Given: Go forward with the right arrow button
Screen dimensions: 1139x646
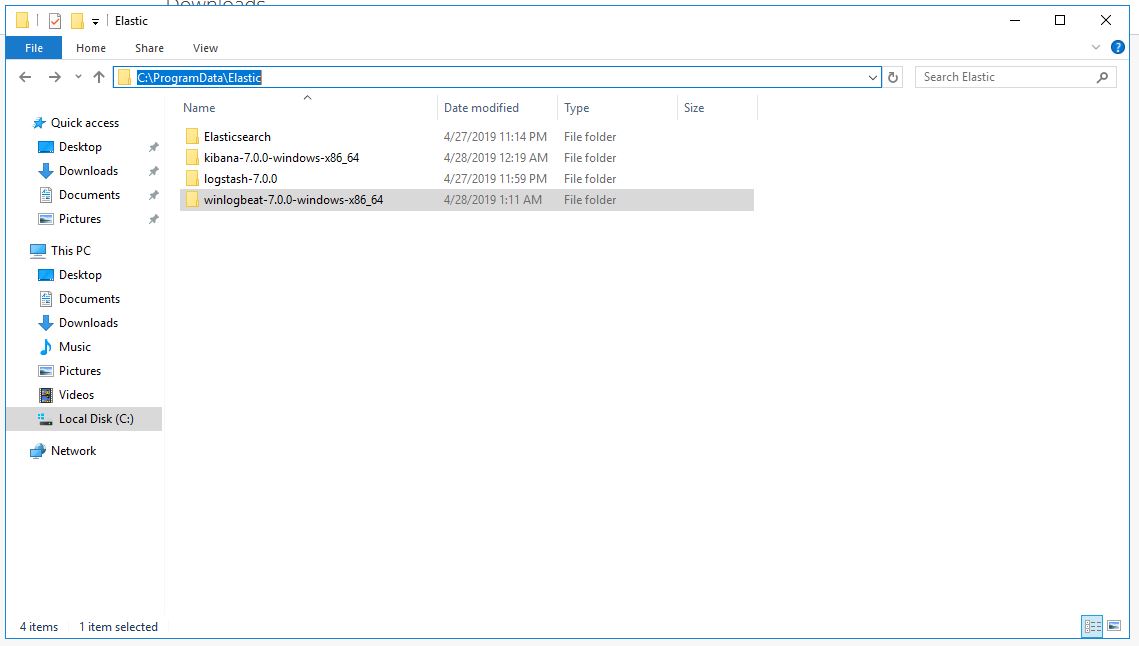Looking at the screenshot, I should coord(54,77).
